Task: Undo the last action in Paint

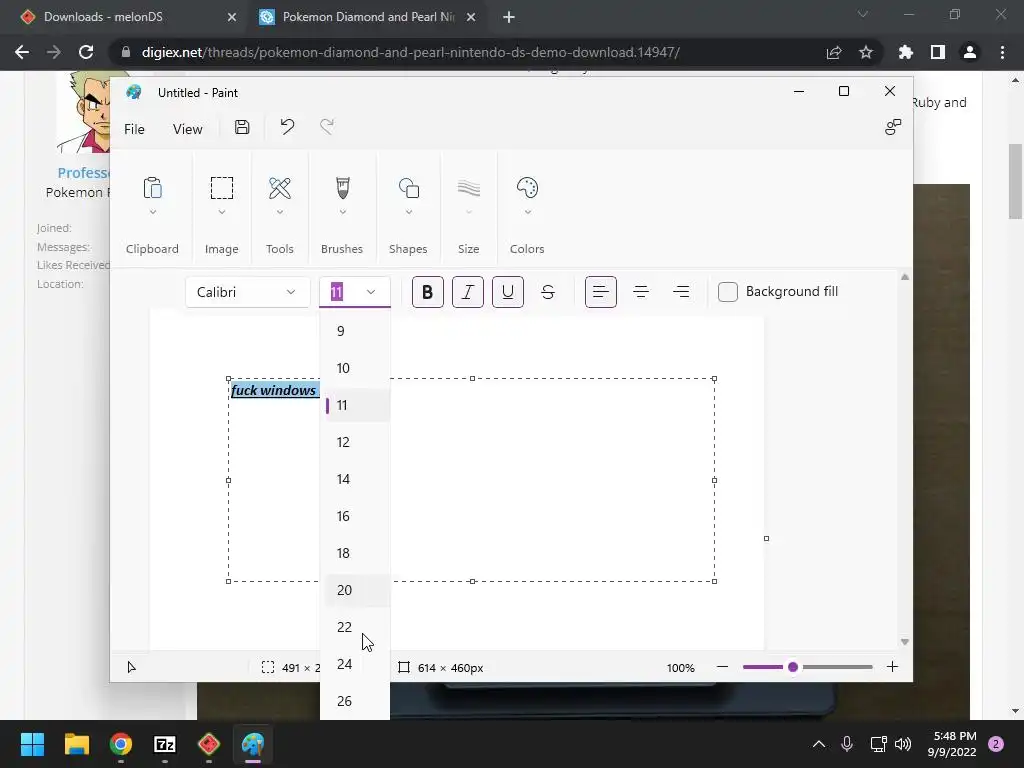Action: 287,127
